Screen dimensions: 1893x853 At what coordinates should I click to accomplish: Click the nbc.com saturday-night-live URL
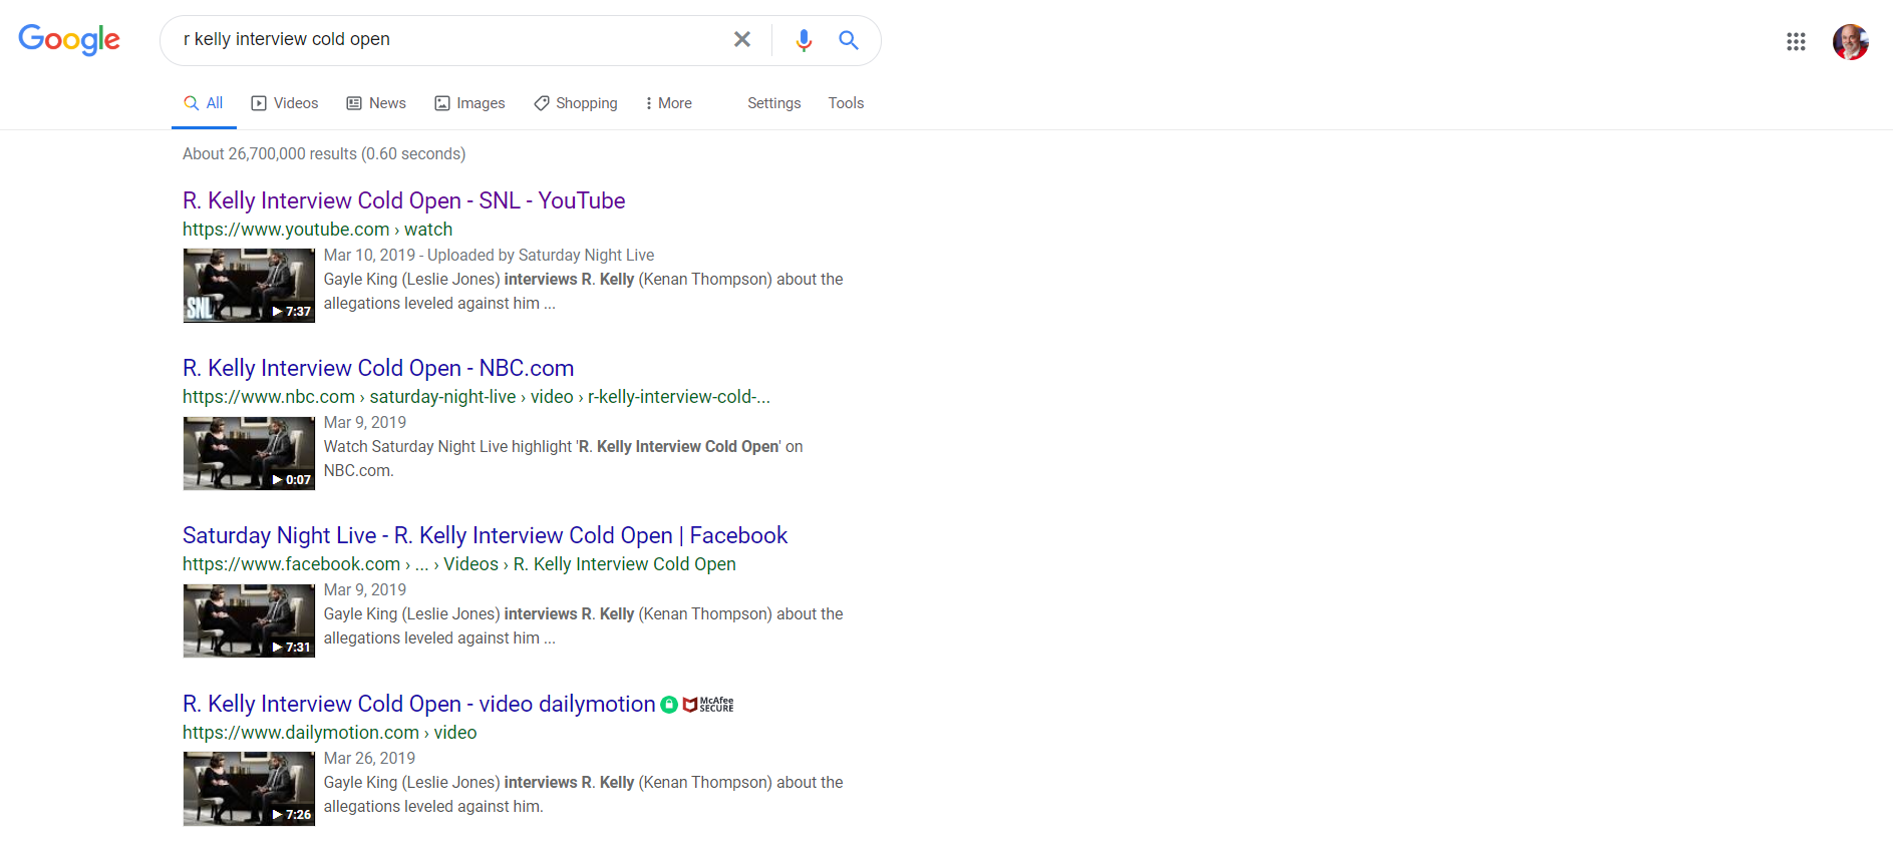[476, 397]
